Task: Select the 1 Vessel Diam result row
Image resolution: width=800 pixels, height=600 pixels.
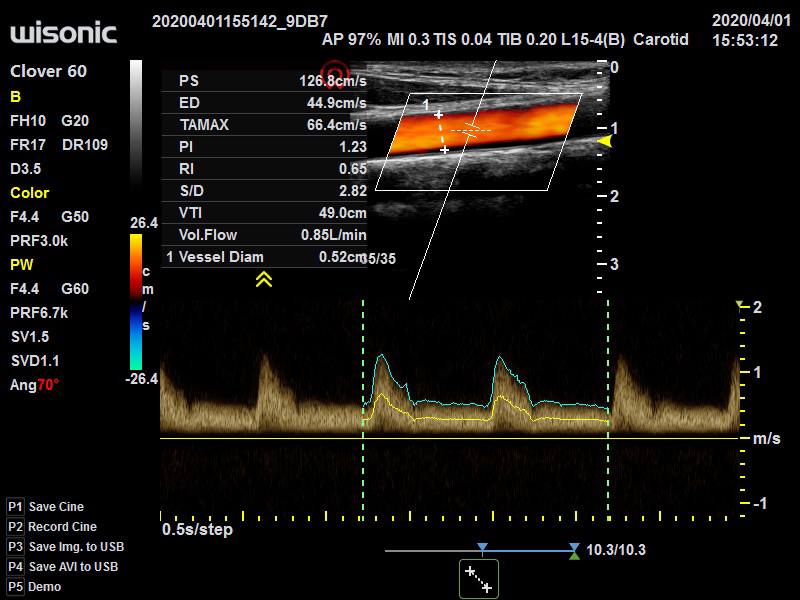Action: (x=264, y=257)
